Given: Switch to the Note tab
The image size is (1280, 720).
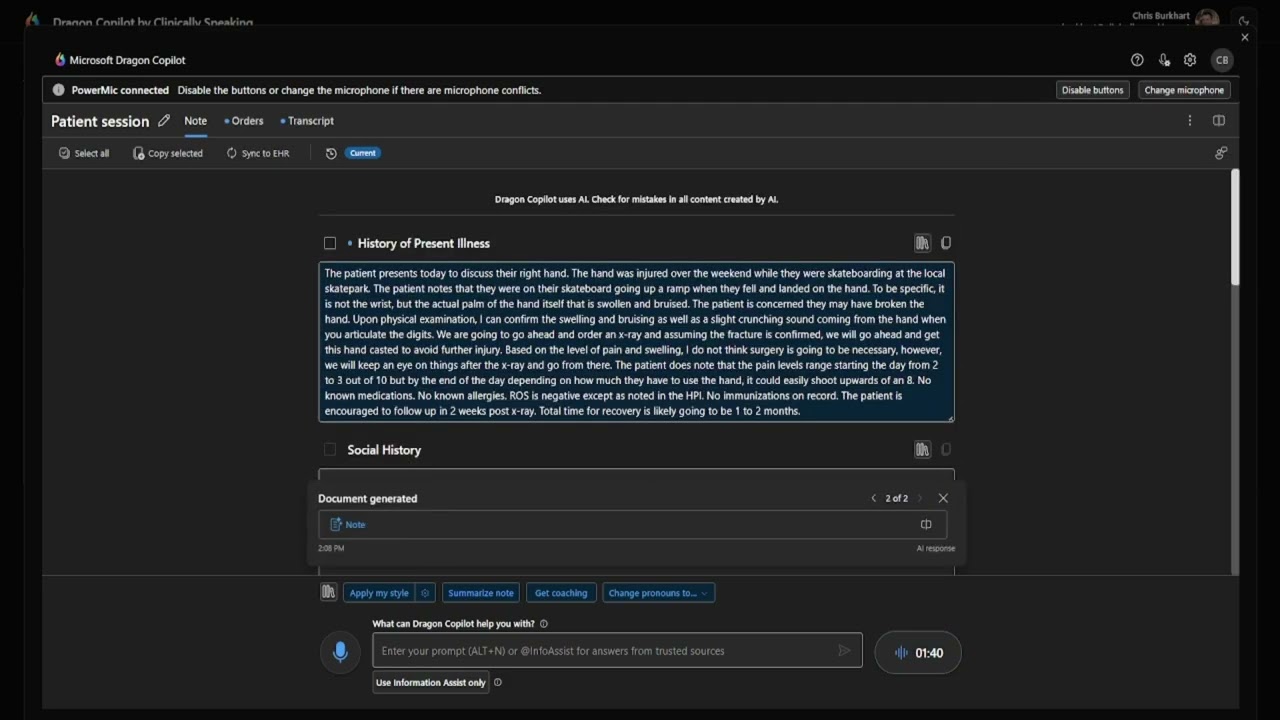Looking at the screenshot, I should coord(195,121).
